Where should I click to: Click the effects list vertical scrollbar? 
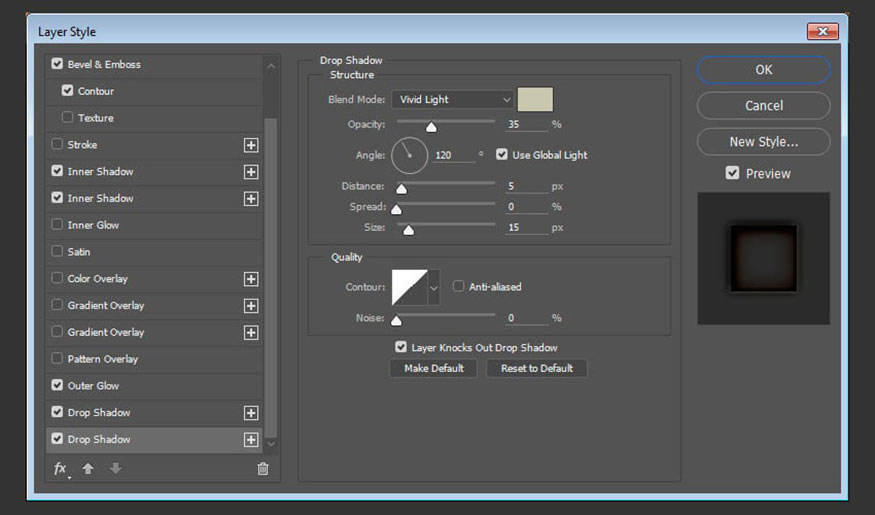coord(271,277)
